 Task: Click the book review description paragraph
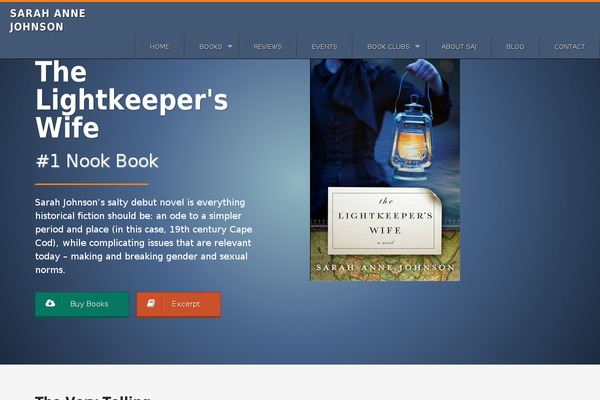[x=143, y=236]
